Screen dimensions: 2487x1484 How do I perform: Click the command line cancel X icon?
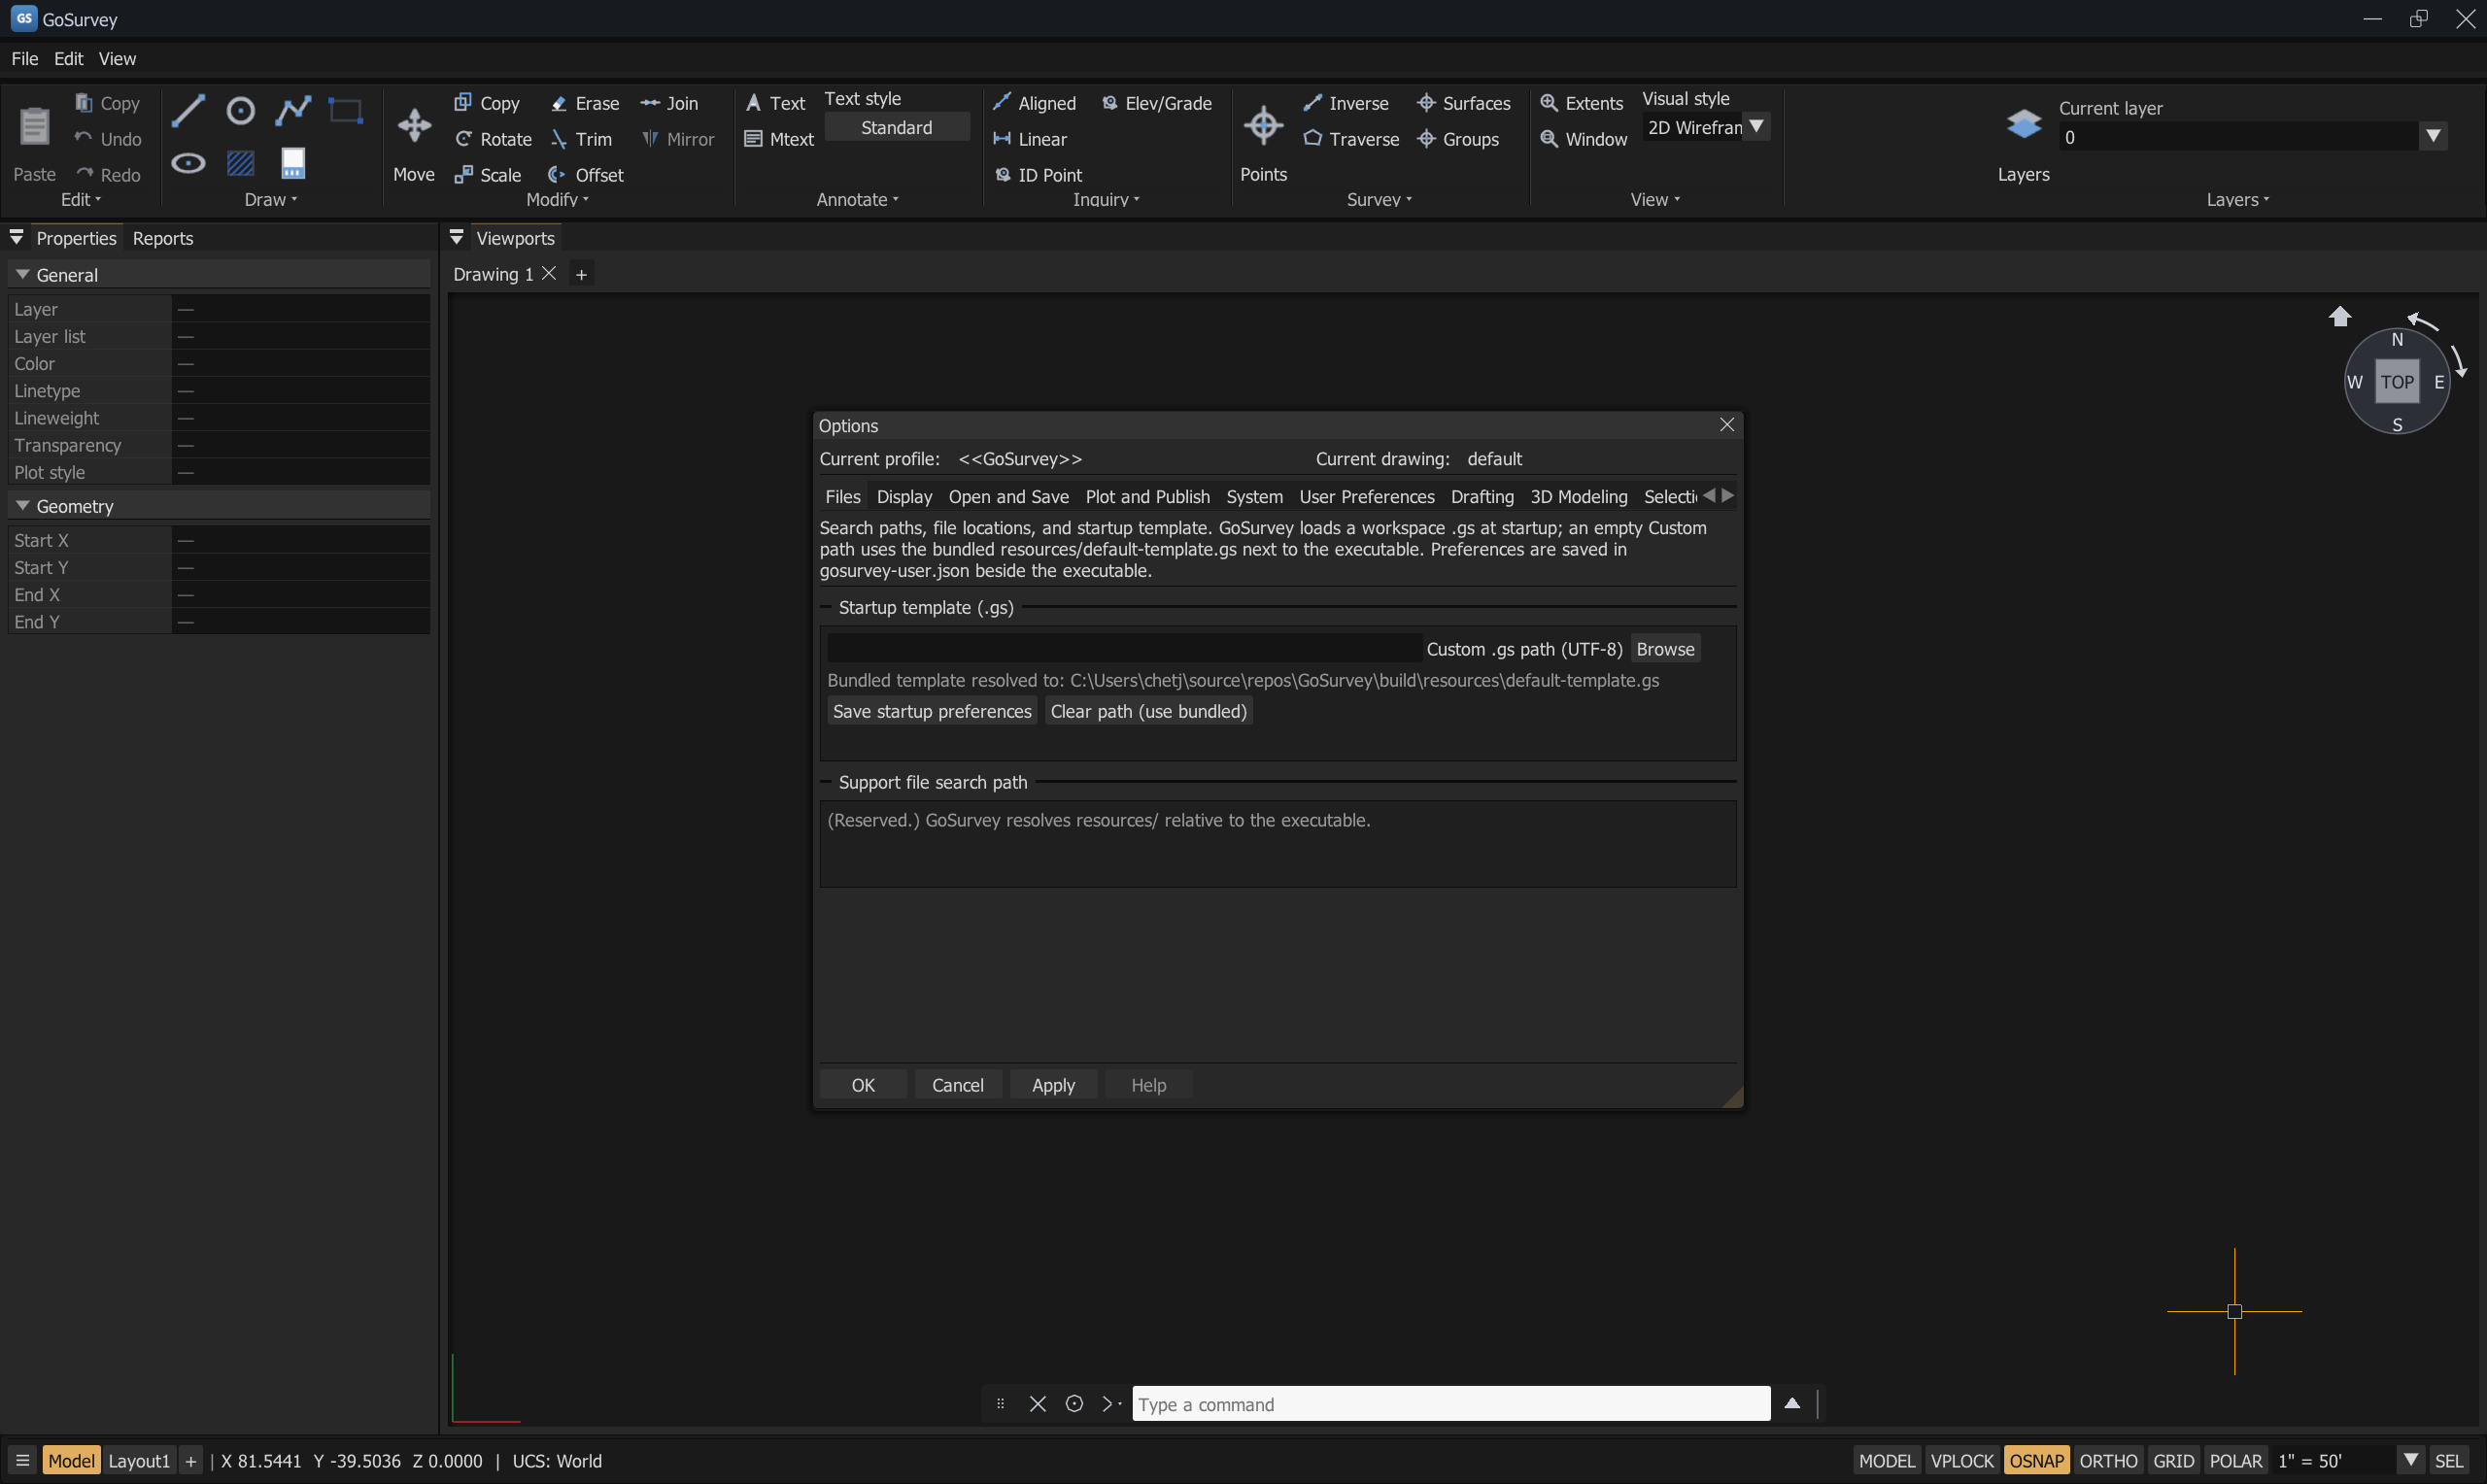point(1037,1404)
